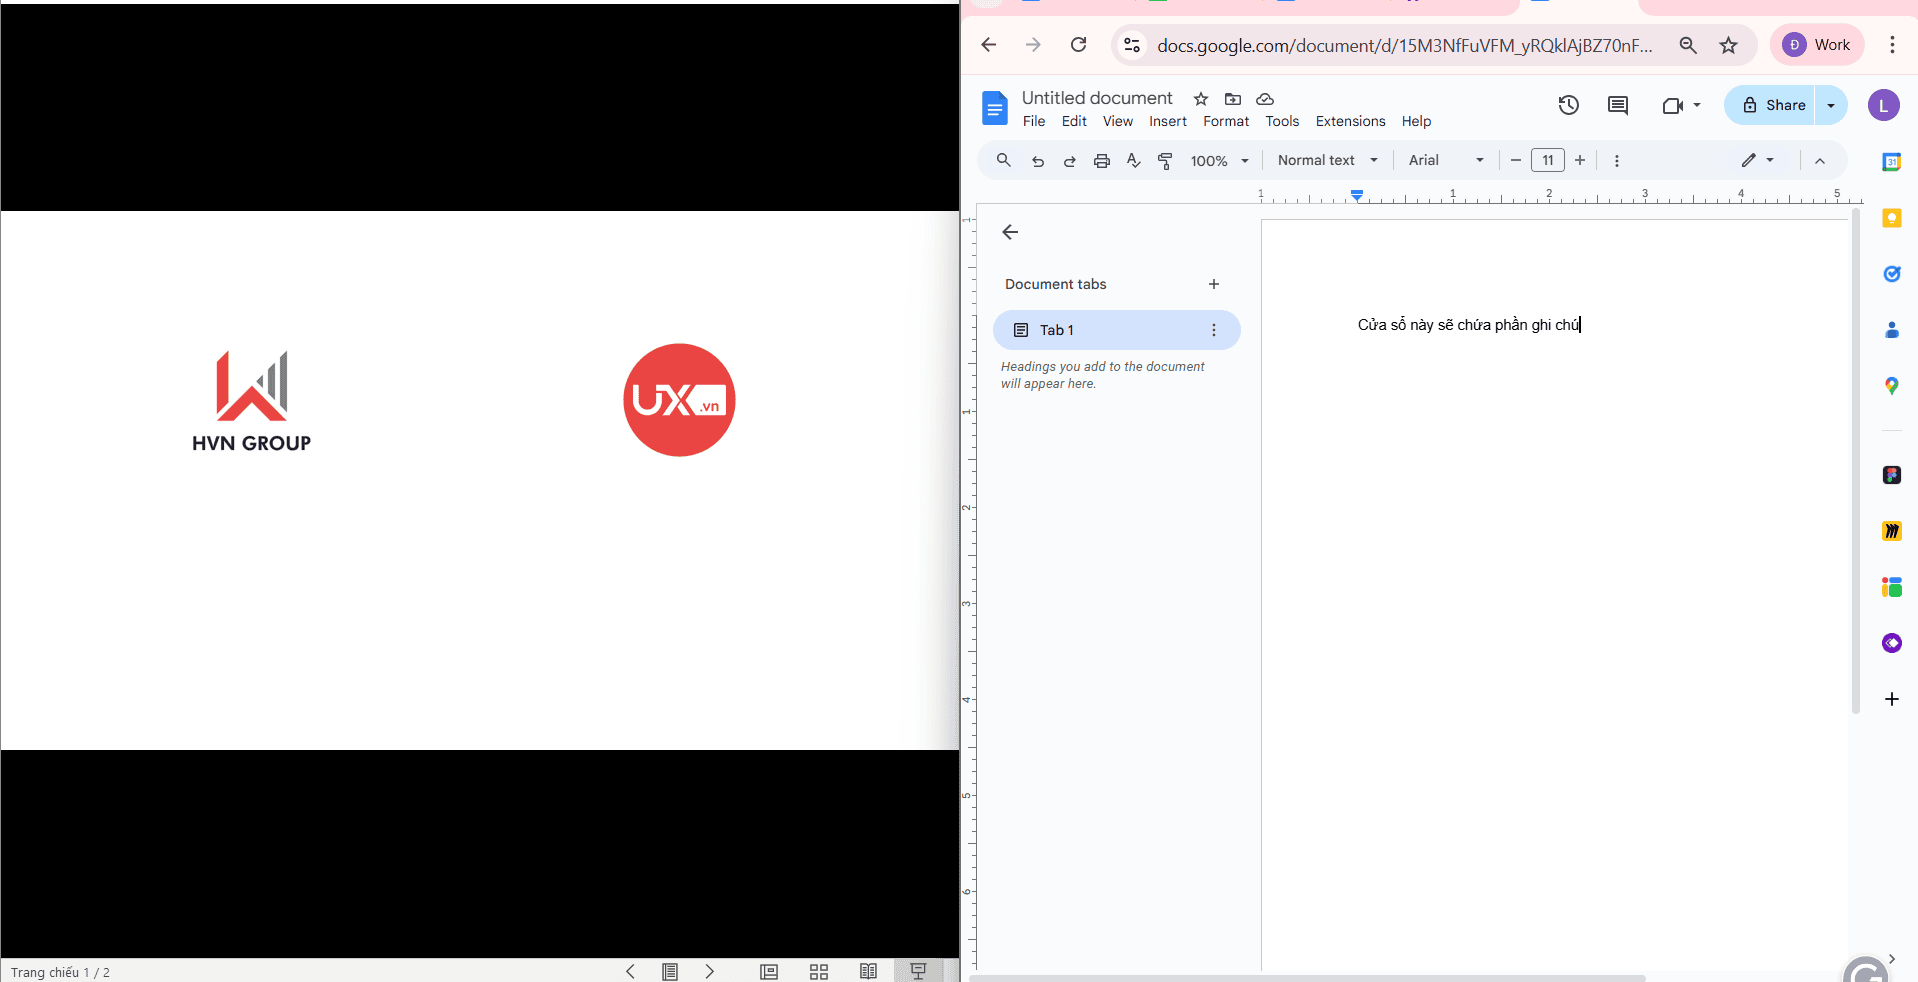Open the Tasks side panel
The height and width of the screenshot is (982, 1918).
click(x=1892, y=274)
